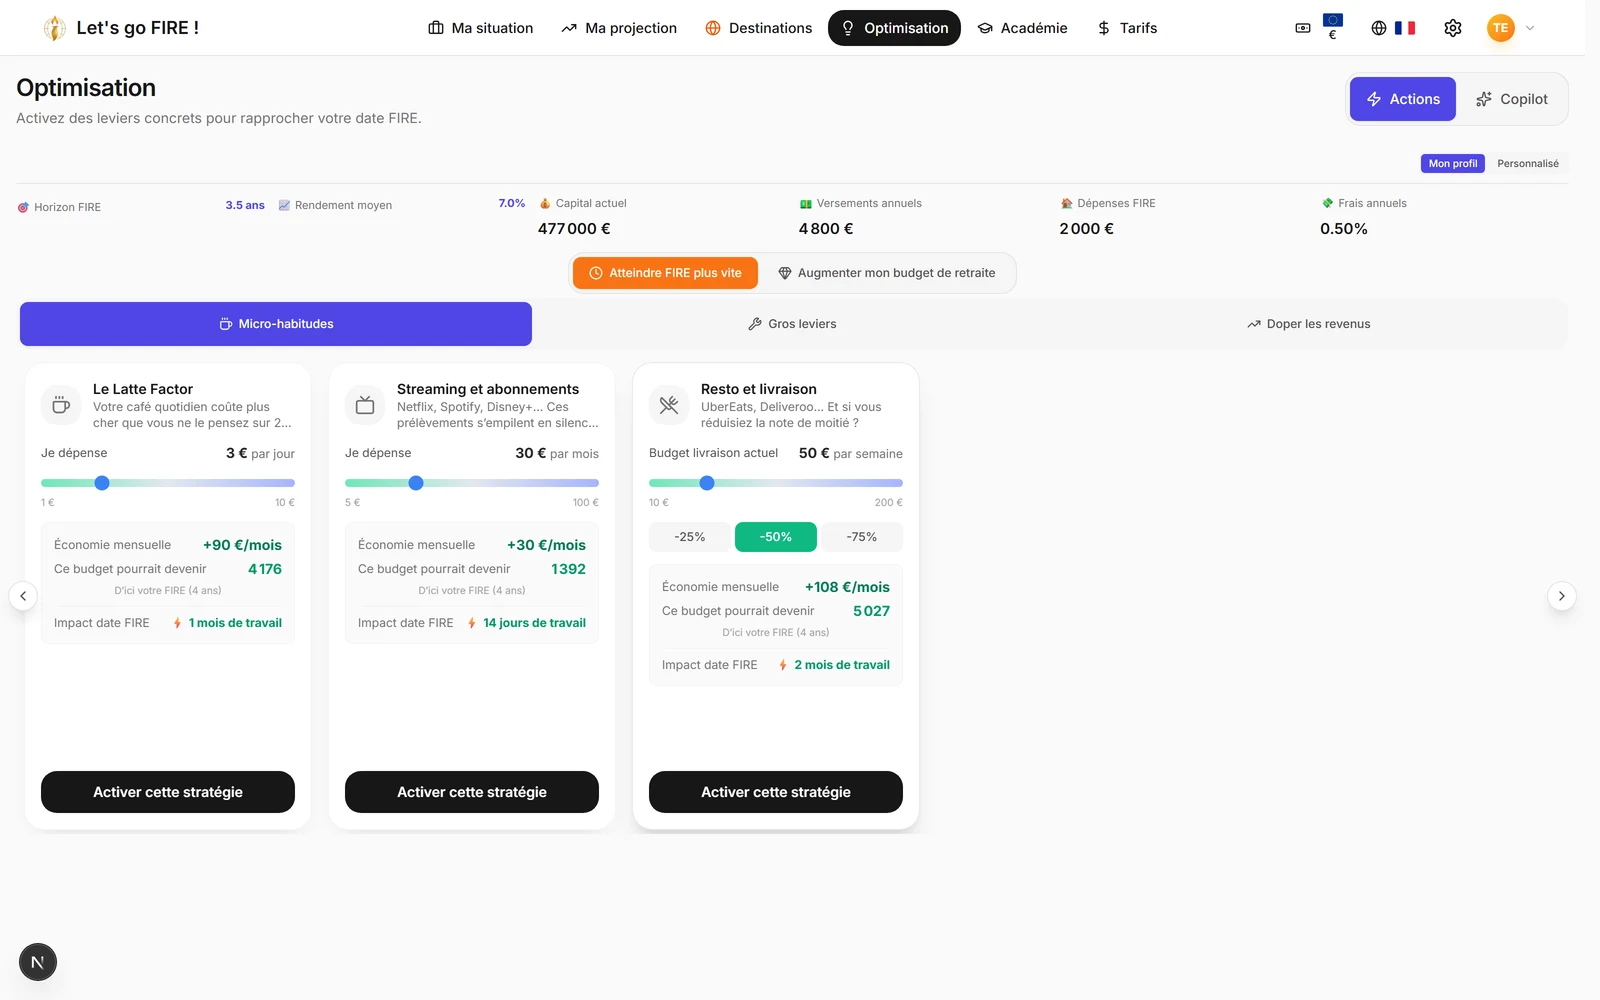The width and height of the screenshot is (1600, 1000).
Task: Click the lightning icon next to 1 mois de travail
Action: (x=177, y=623)
